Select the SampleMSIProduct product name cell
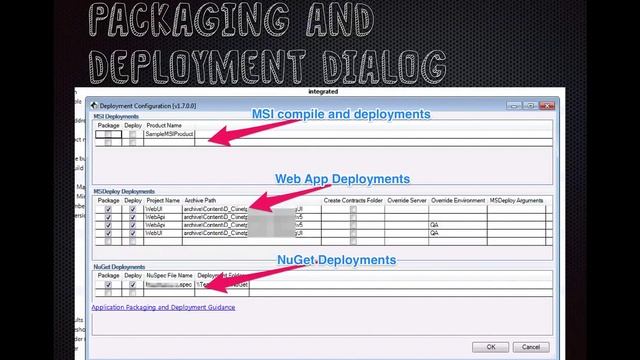This screenshot has height=360, width=640. point(169,134)
